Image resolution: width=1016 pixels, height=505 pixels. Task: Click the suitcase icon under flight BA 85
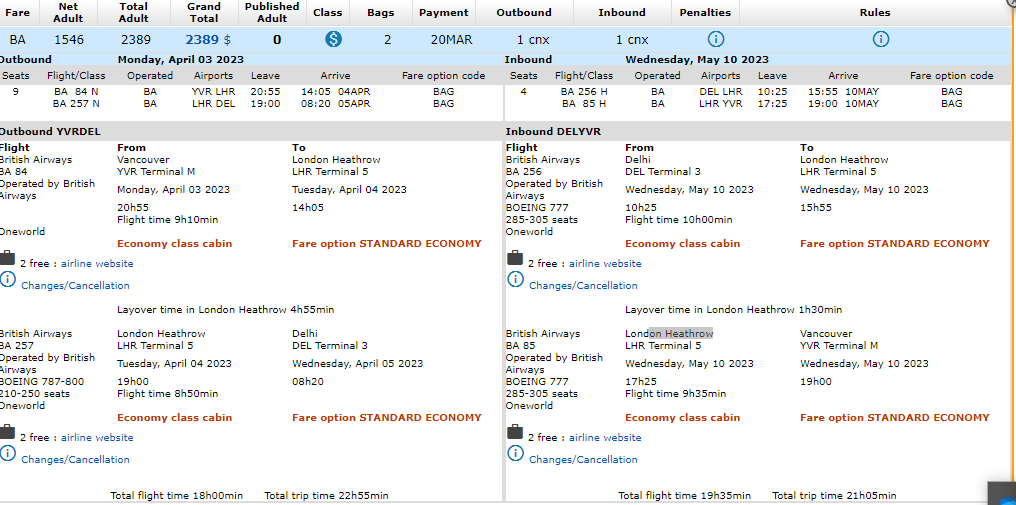click(515, 433)
